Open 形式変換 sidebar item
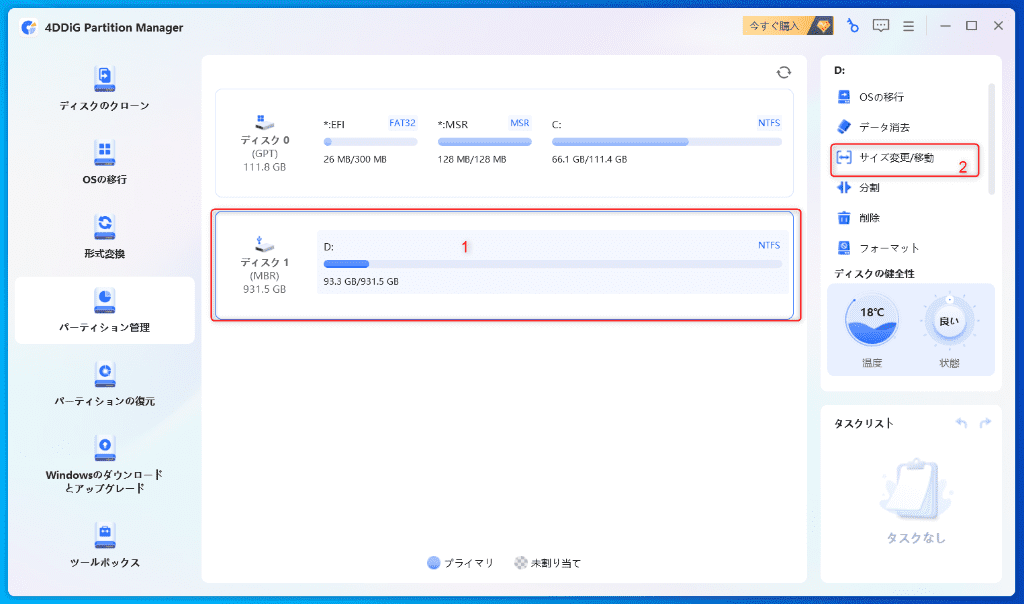Image resolution: width=1024 pixels, height=604 pixels. coord(104,236)
